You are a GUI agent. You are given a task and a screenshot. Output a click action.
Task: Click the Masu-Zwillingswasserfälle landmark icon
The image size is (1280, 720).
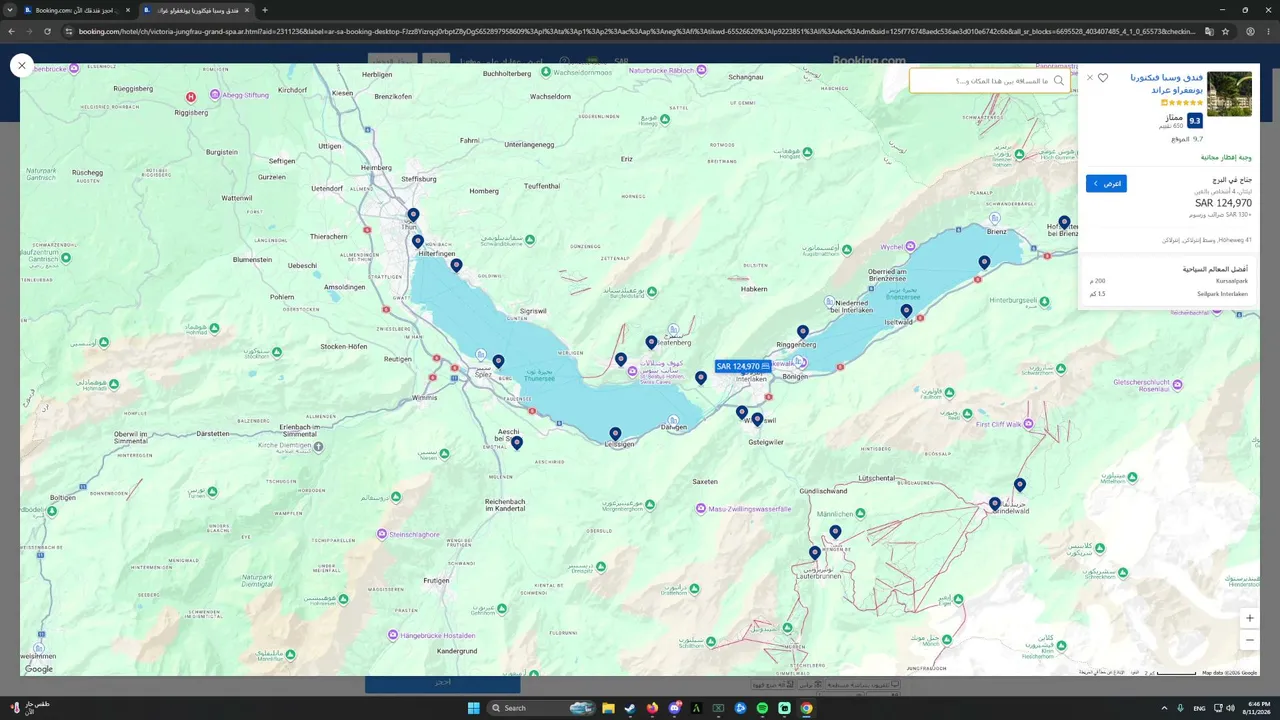click(x=700, y=509)
